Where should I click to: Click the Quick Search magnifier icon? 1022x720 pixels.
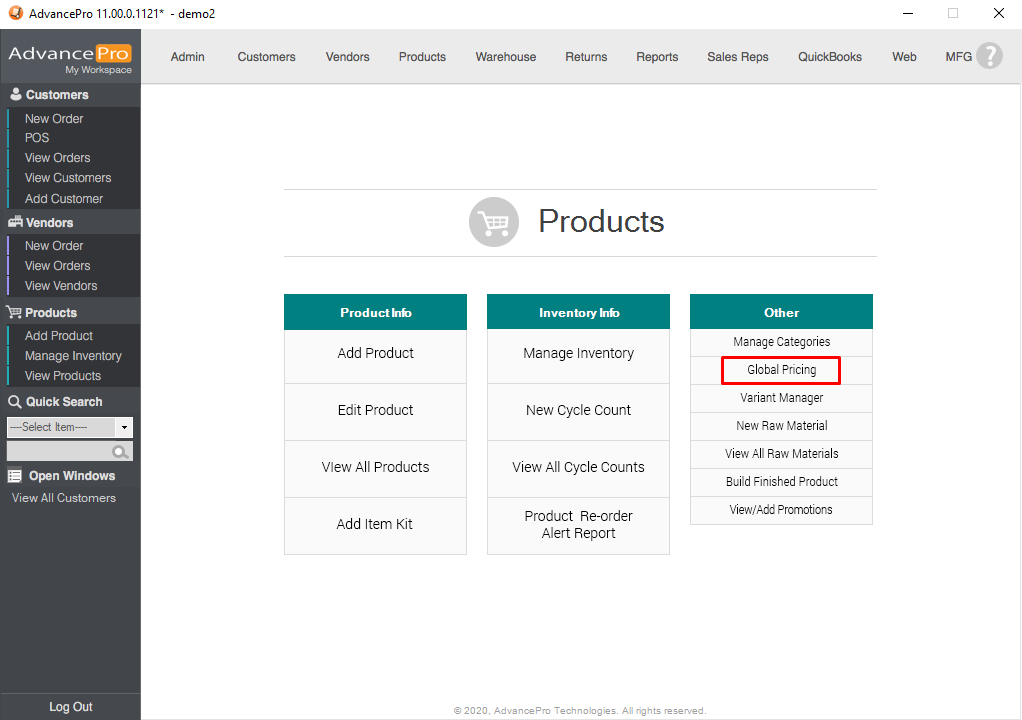pos(121,452)
